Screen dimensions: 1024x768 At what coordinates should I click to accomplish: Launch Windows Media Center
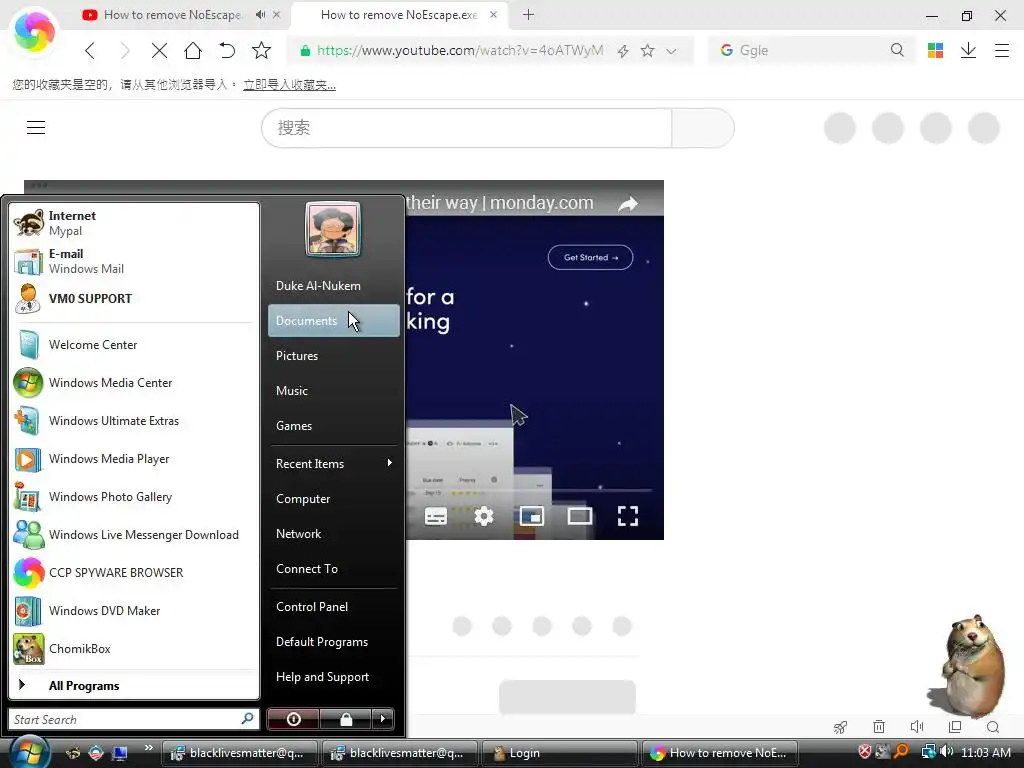point(133,383)
